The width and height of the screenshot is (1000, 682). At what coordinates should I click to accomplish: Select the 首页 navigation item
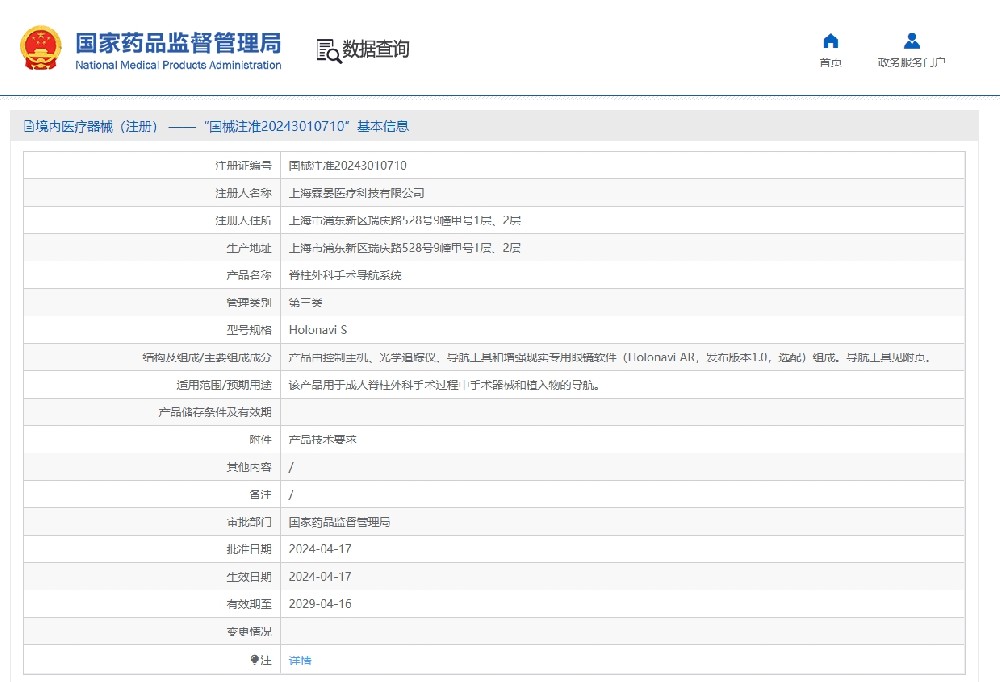[x=830, y=50]
